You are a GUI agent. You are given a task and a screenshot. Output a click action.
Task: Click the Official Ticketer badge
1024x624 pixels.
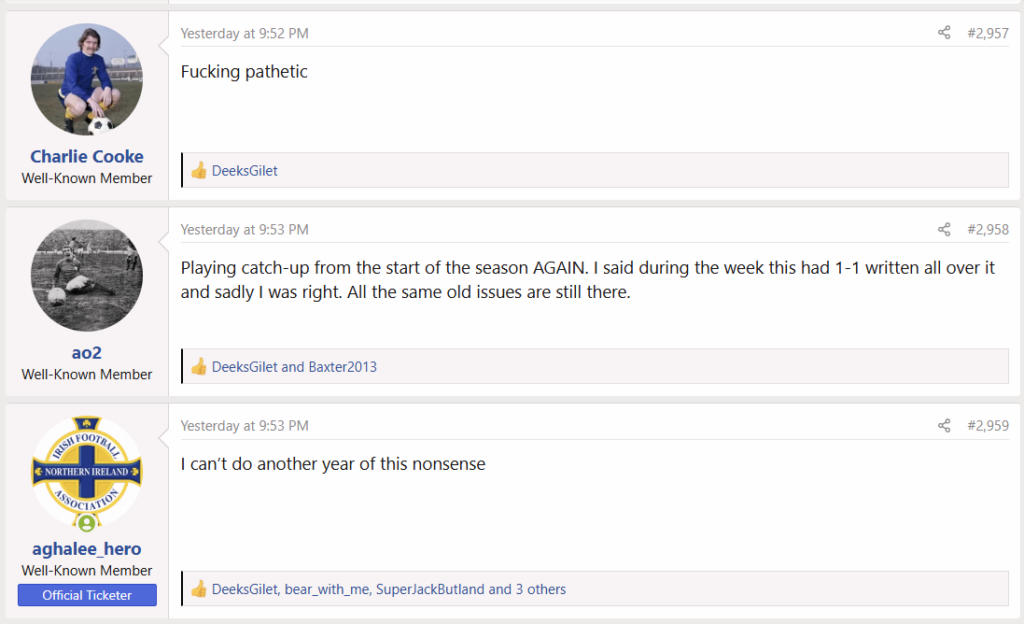point(87,595)
